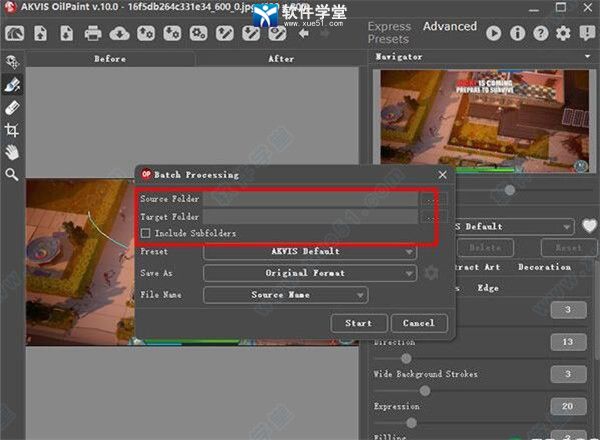This screenshot has height=440, width=600.
Task: Run processing with the play button
Action: (494, 33)
